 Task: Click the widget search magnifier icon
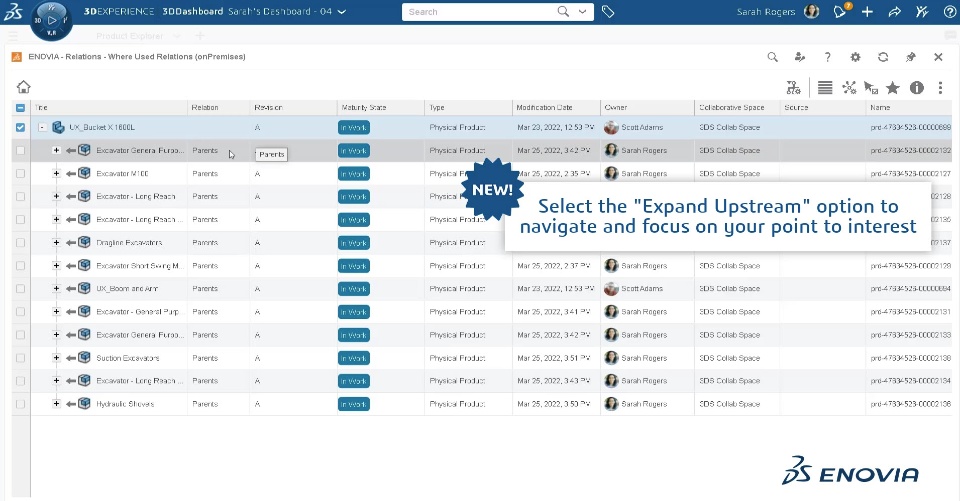(x=773, y=57)
